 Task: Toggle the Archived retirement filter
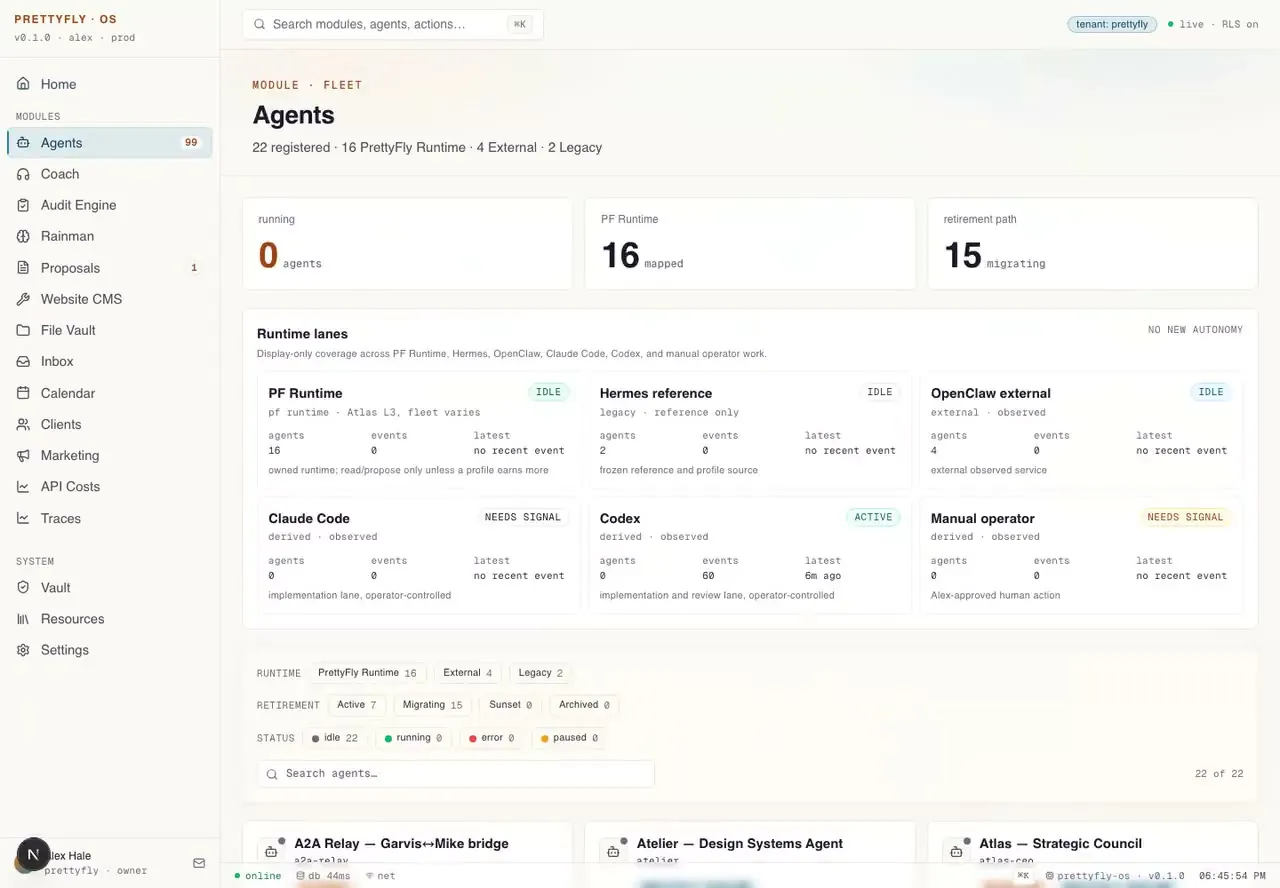click(585, 705)
